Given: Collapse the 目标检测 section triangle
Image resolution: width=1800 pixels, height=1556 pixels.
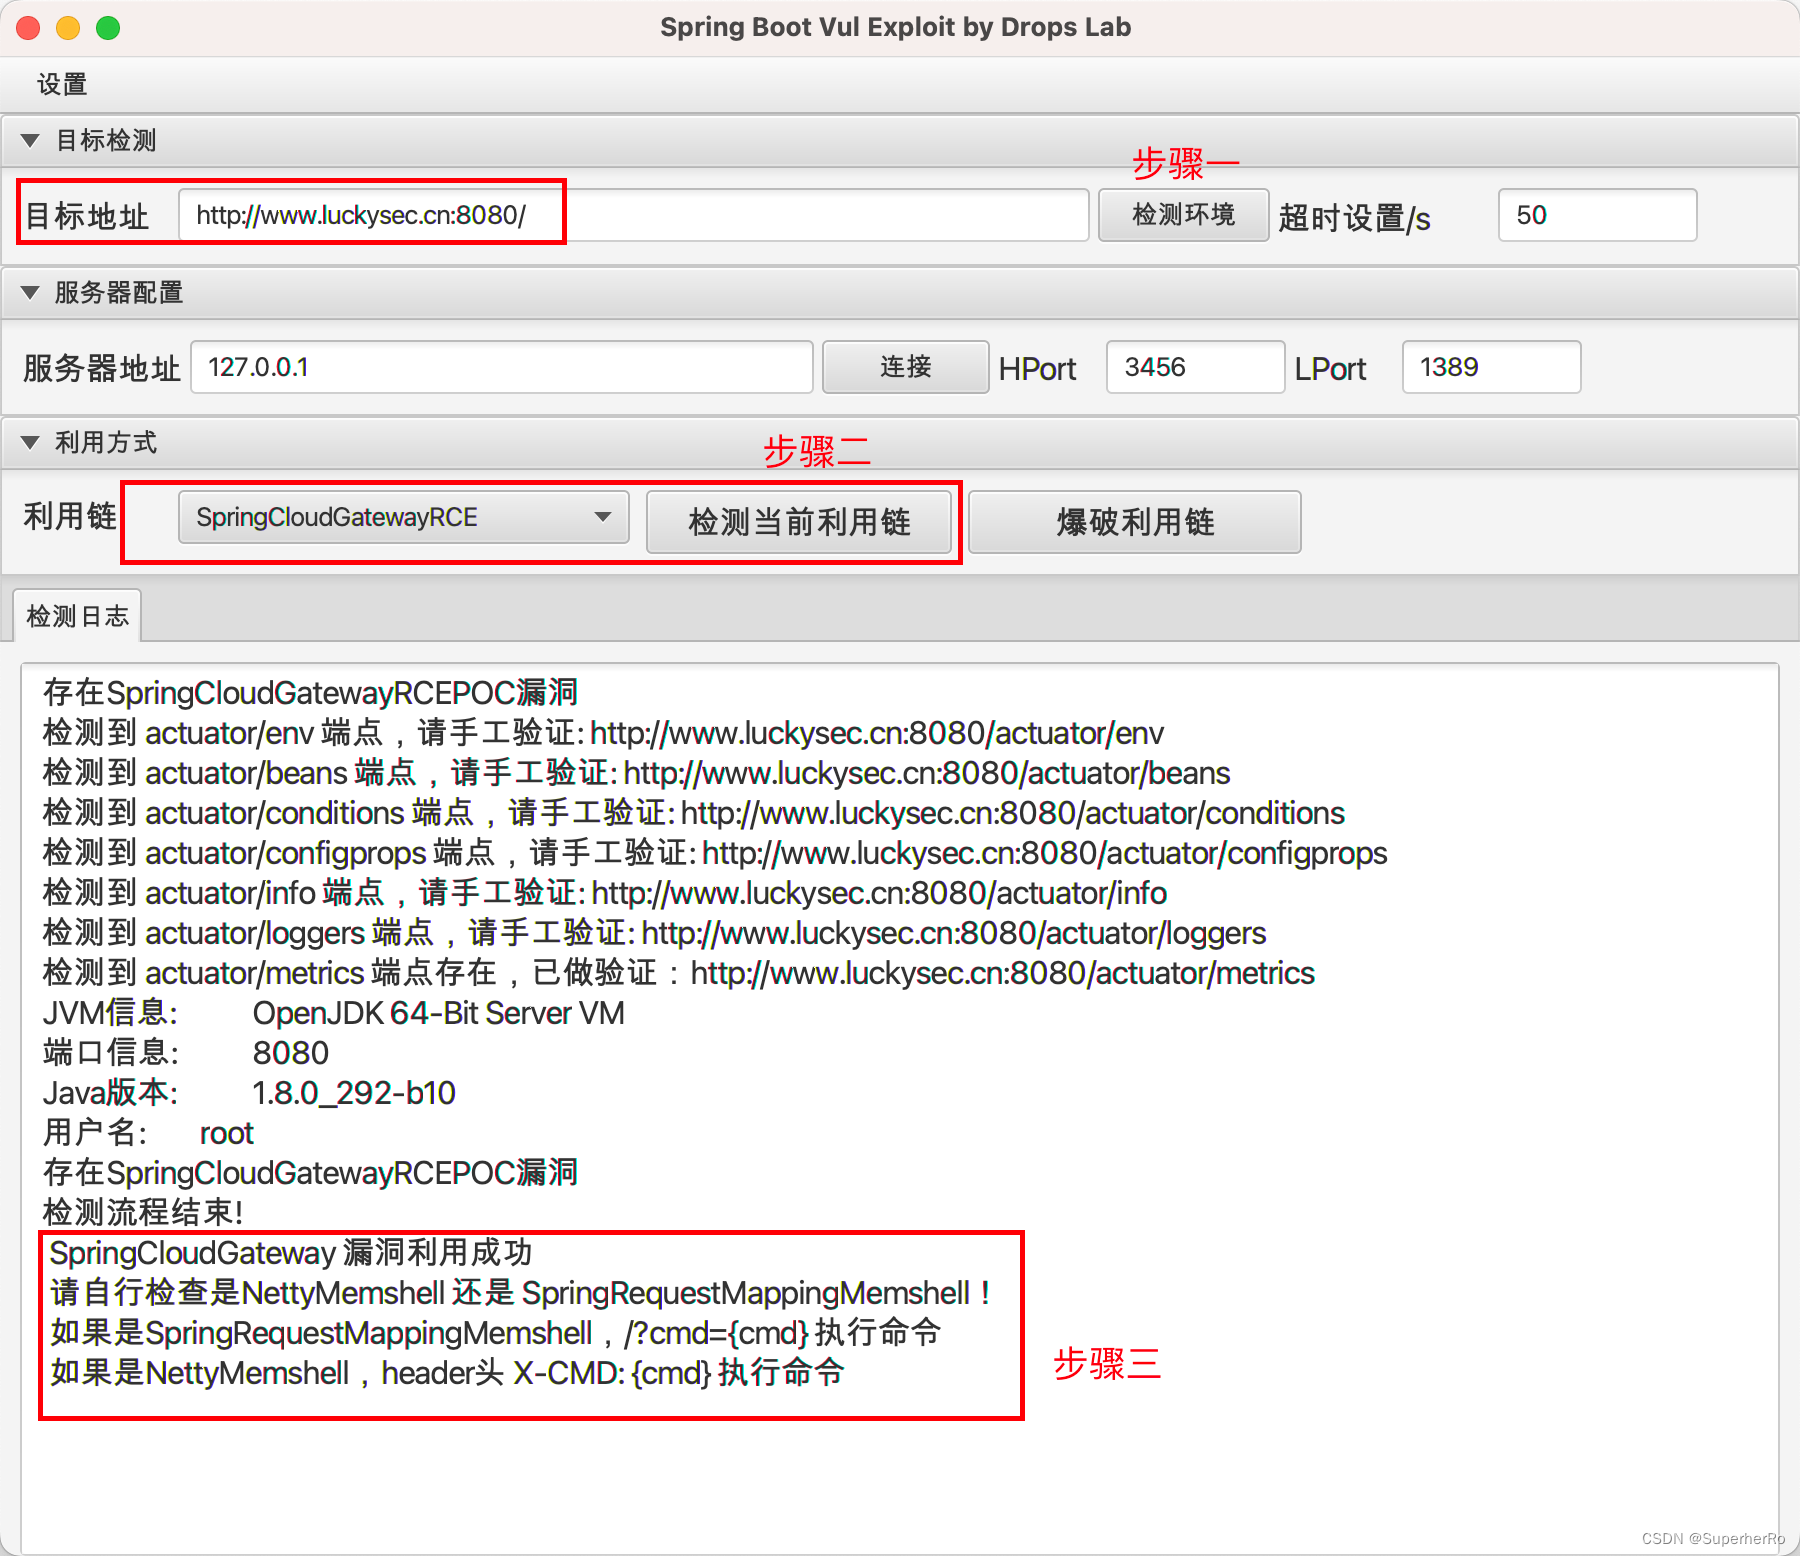Looking at the screenshot, I should pos(30,141).
